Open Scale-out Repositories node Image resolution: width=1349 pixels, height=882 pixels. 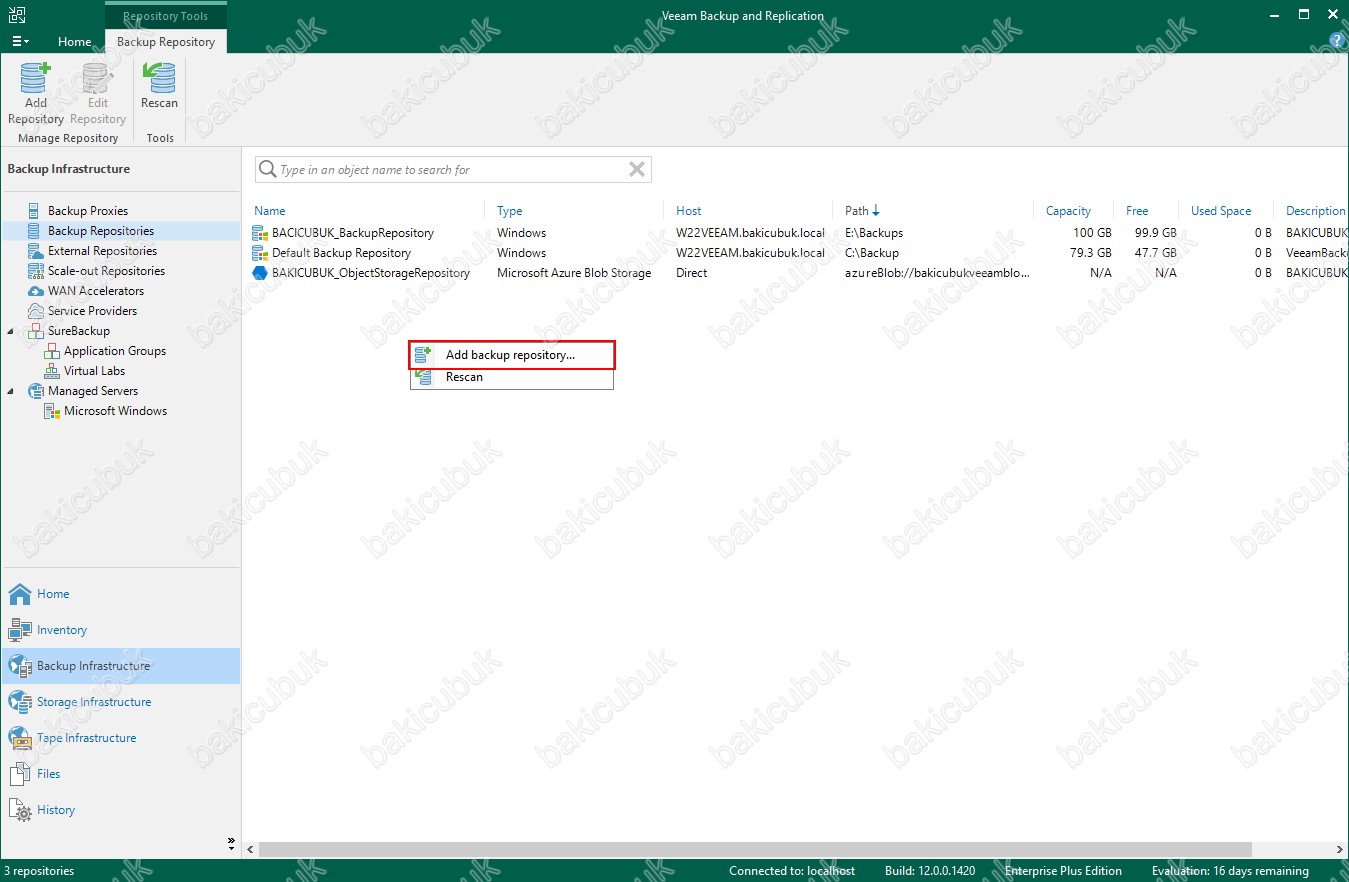click(106, 271)
